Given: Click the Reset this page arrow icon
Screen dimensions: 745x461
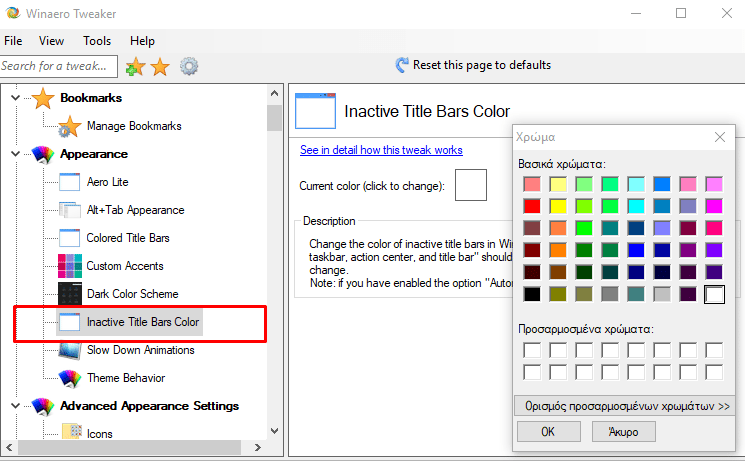Looking at the screenshot, I should coord(401,65).
